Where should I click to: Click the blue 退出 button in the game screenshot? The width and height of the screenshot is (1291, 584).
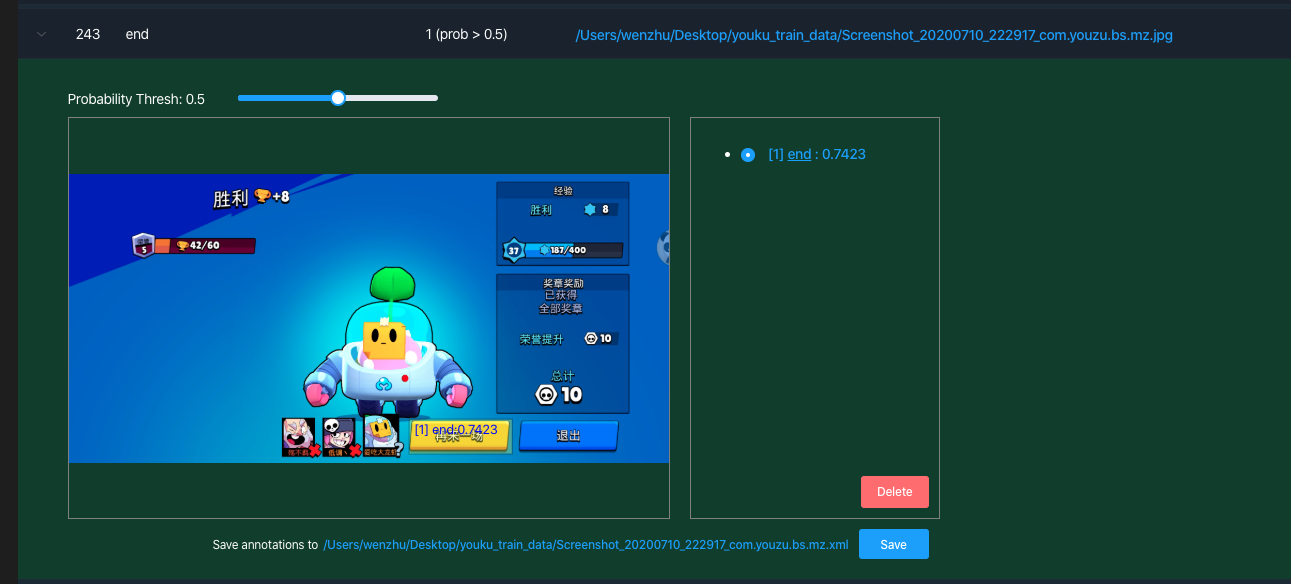pyautogui.click(x=568, y=436)
